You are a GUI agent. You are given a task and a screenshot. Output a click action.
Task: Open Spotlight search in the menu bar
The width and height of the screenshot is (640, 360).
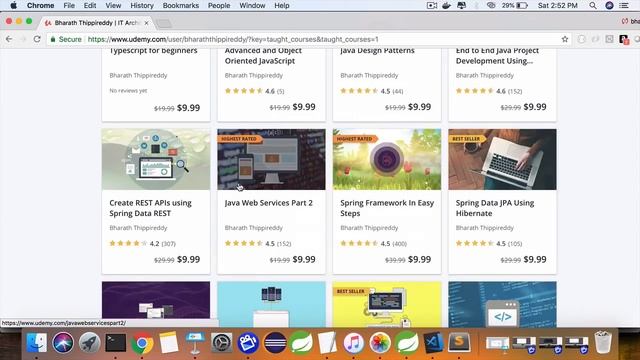(593, 5)
